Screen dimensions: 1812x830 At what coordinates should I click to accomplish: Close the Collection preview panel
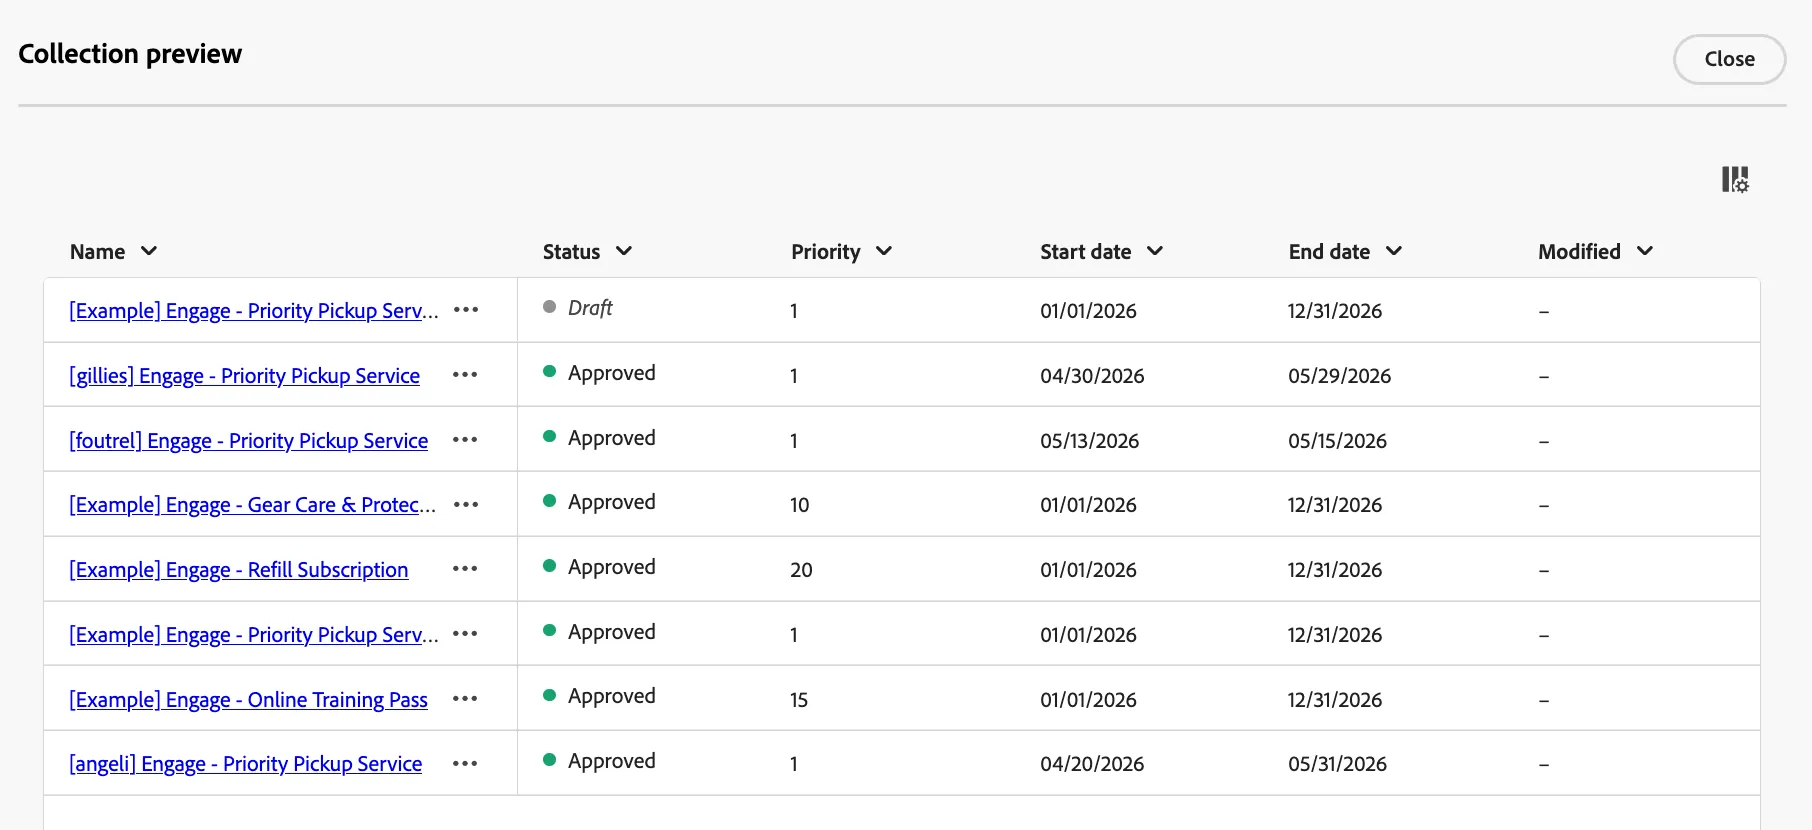point(1730,59)
